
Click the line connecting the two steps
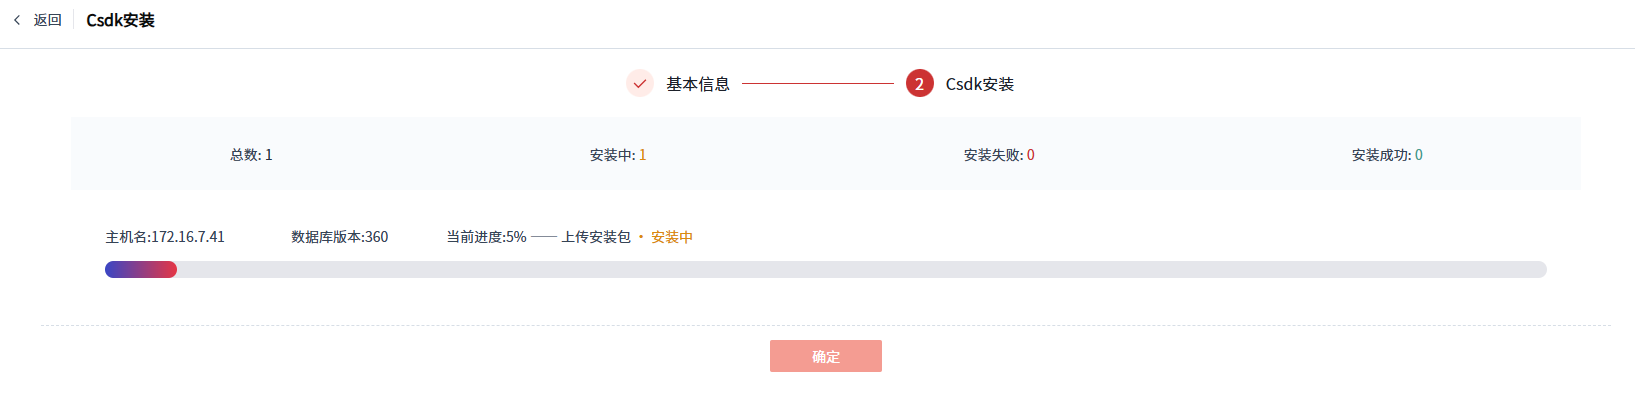tap(817, 84)
